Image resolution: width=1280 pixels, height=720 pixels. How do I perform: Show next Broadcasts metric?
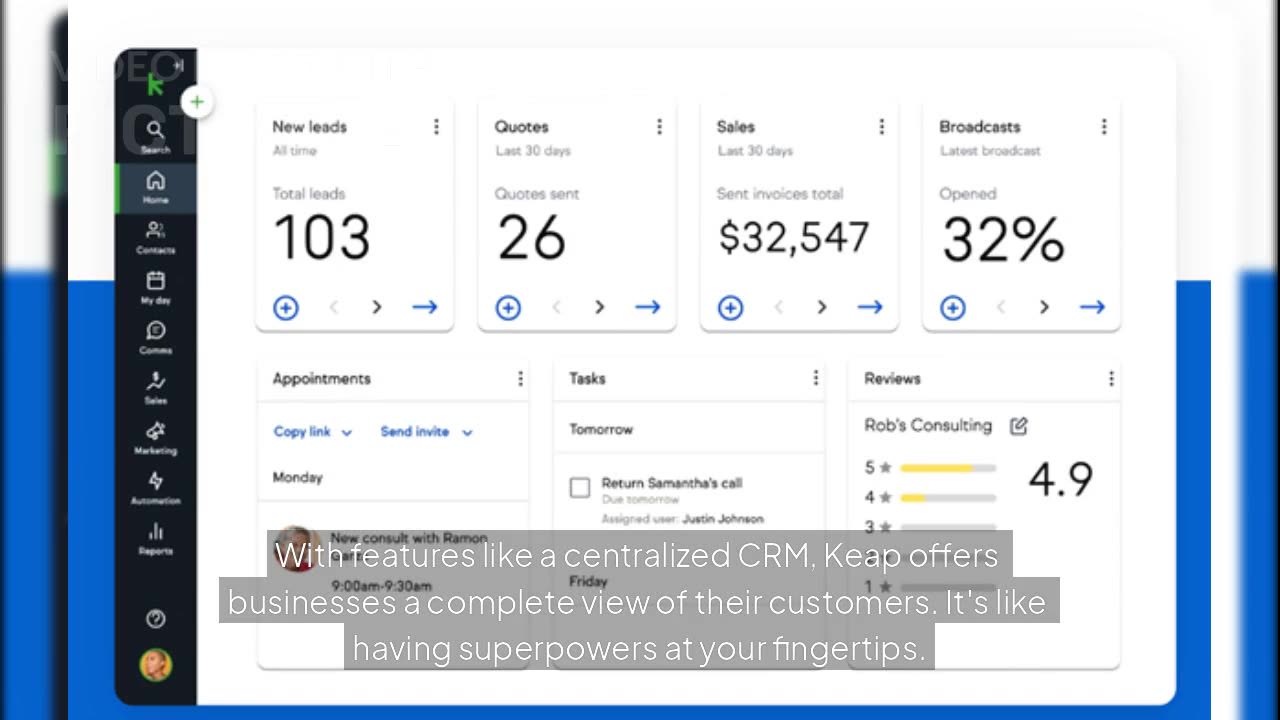pos(1044,307)
